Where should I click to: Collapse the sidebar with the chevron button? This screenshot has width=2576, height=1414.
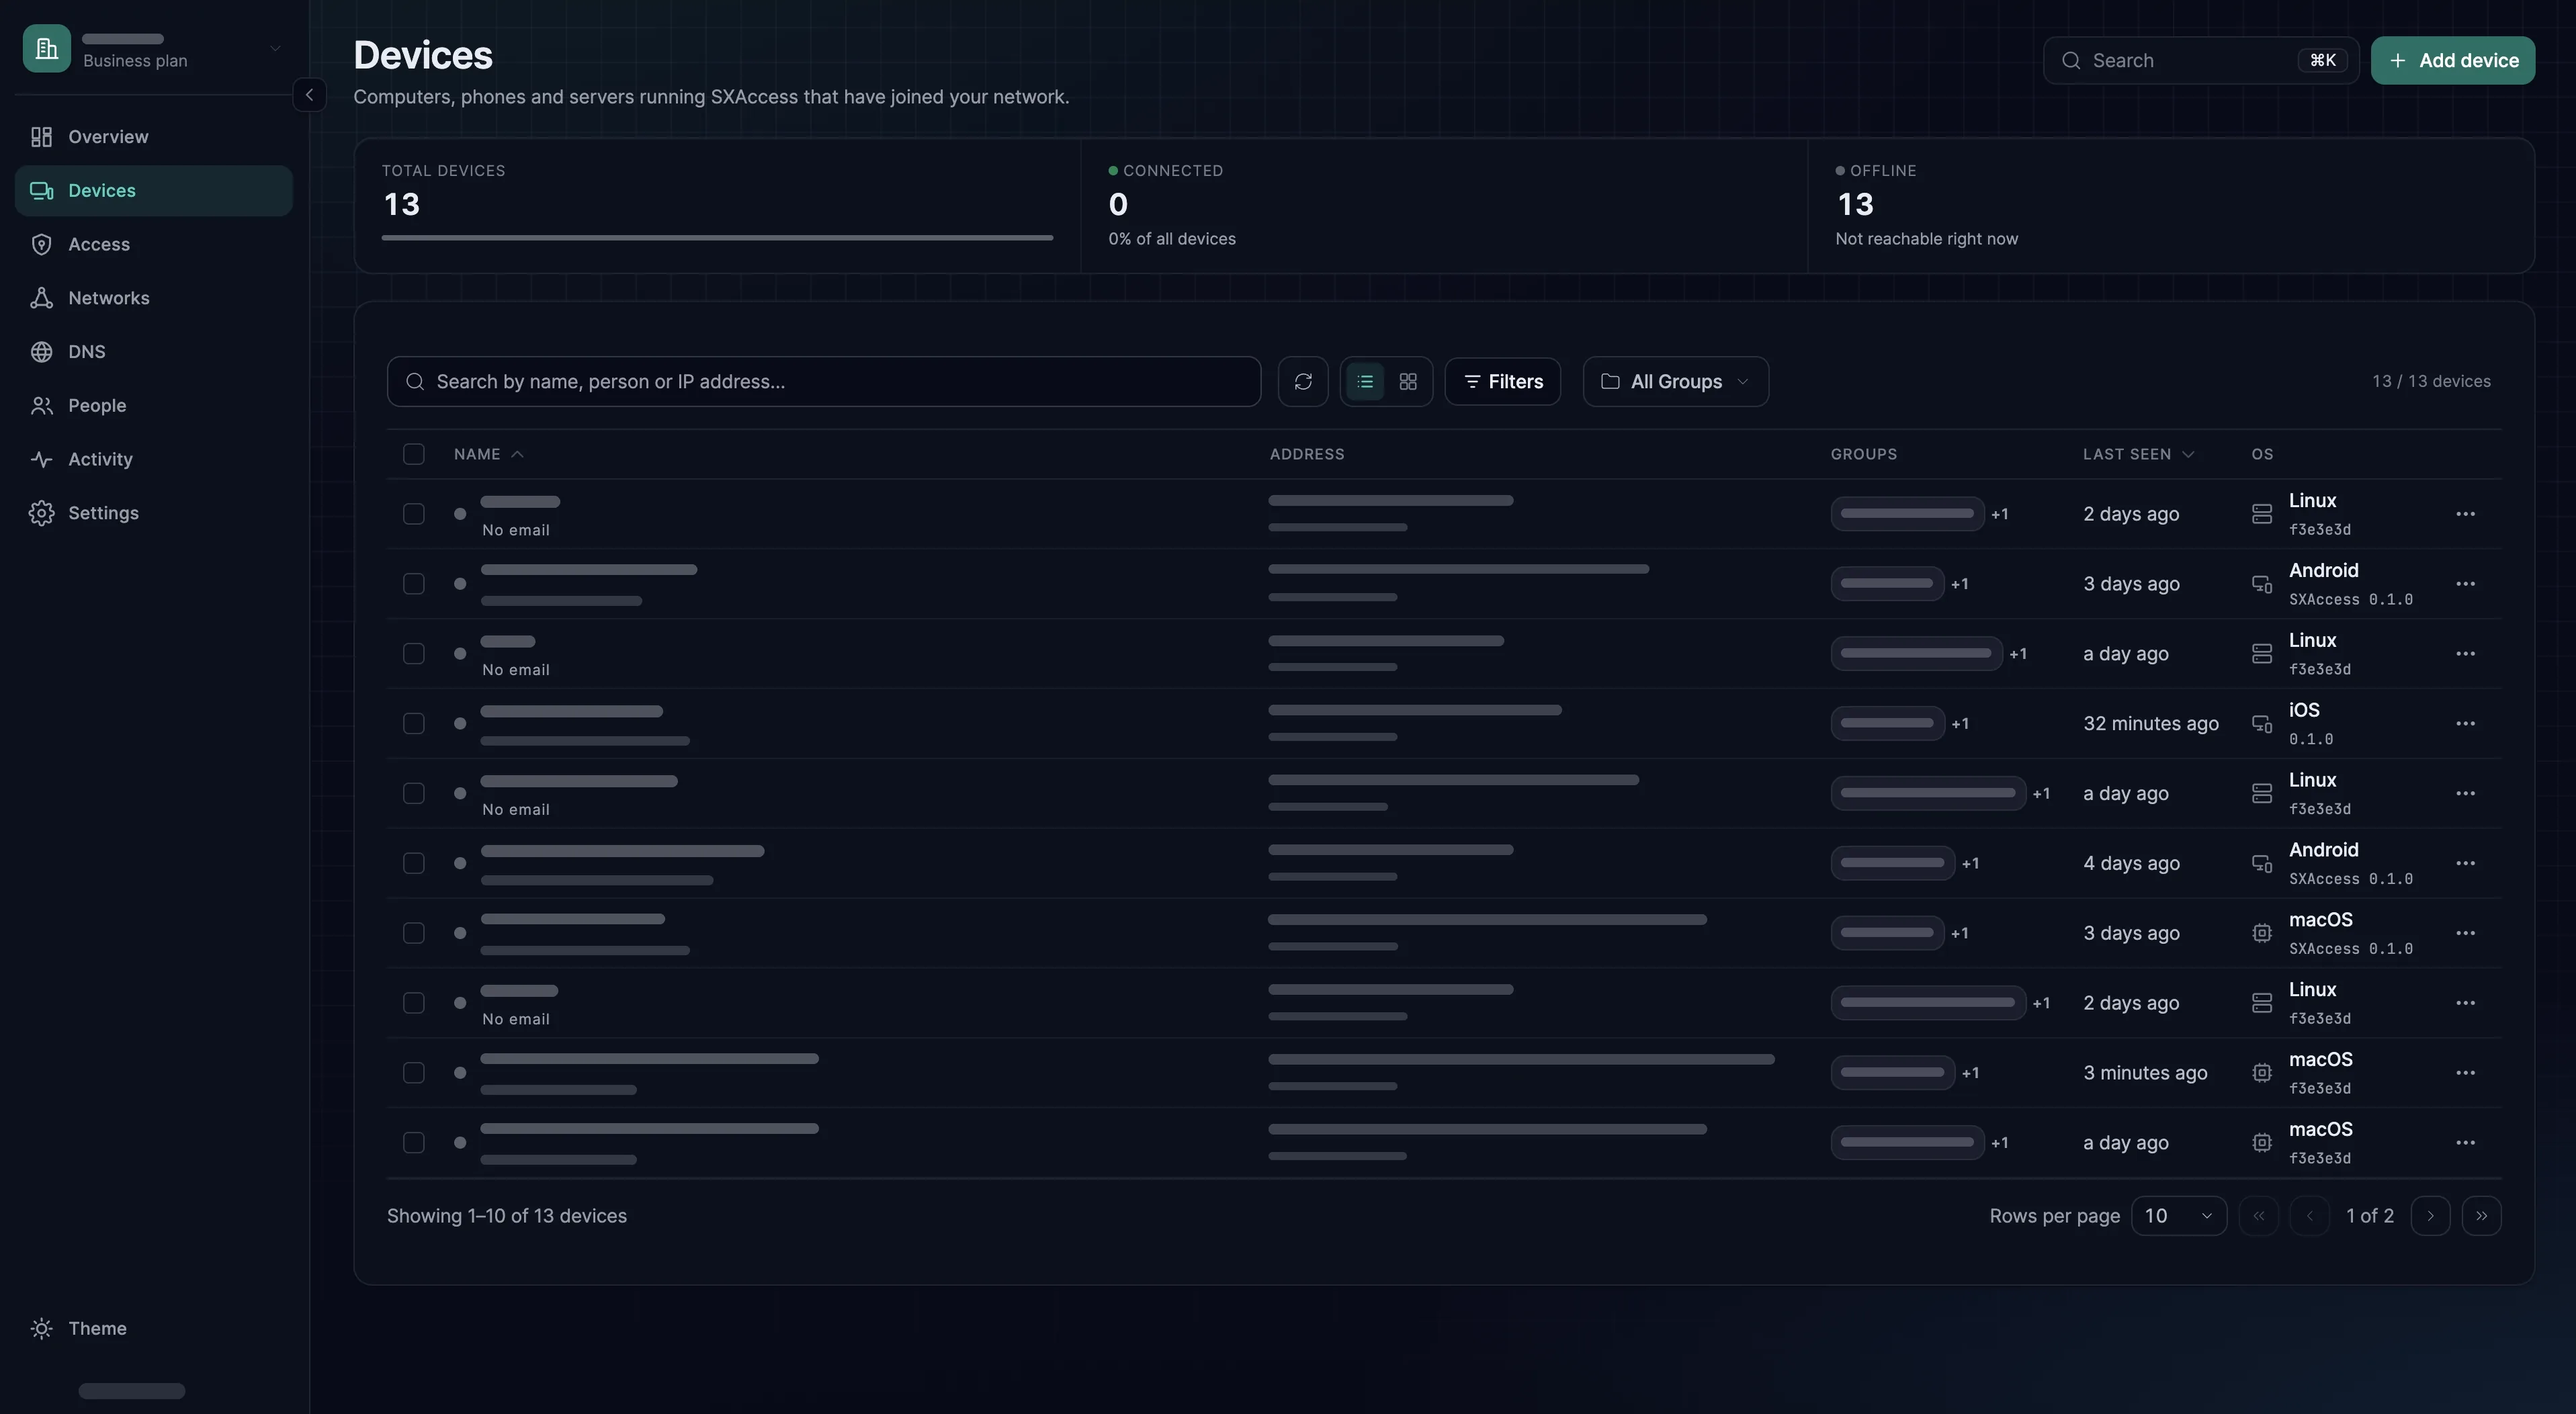[309, 95]
